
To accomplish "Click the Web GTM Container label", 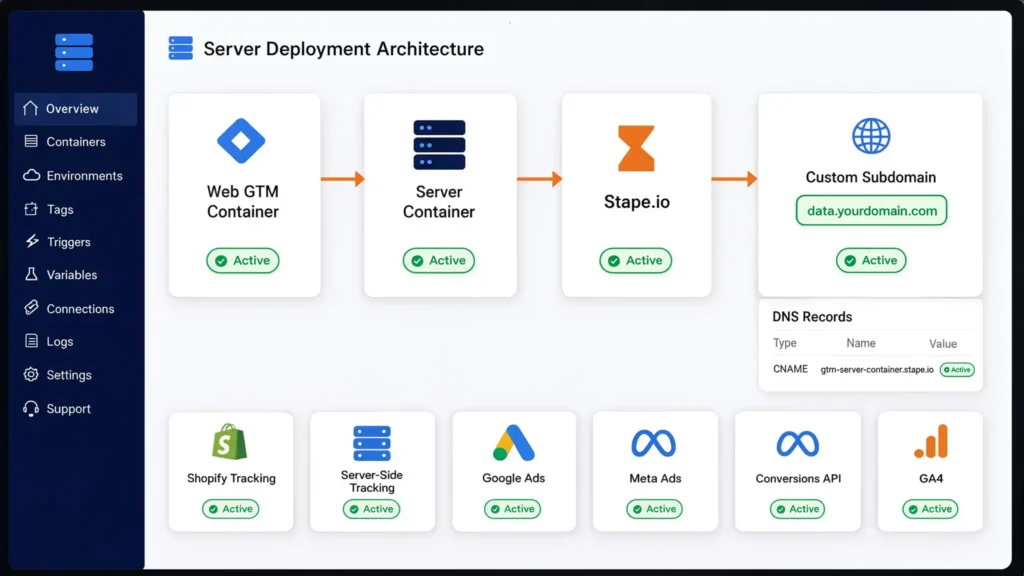I will click(x=243, y=202).
